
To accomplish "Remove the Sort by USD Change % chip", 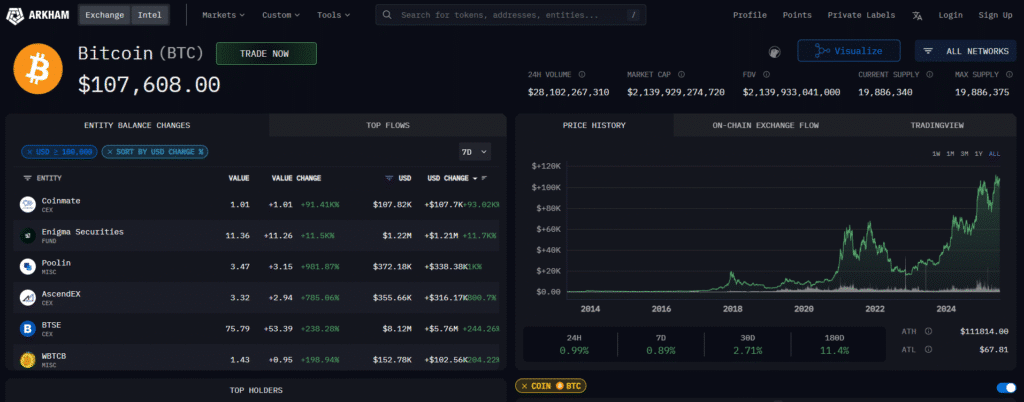I will pos(110,152).
